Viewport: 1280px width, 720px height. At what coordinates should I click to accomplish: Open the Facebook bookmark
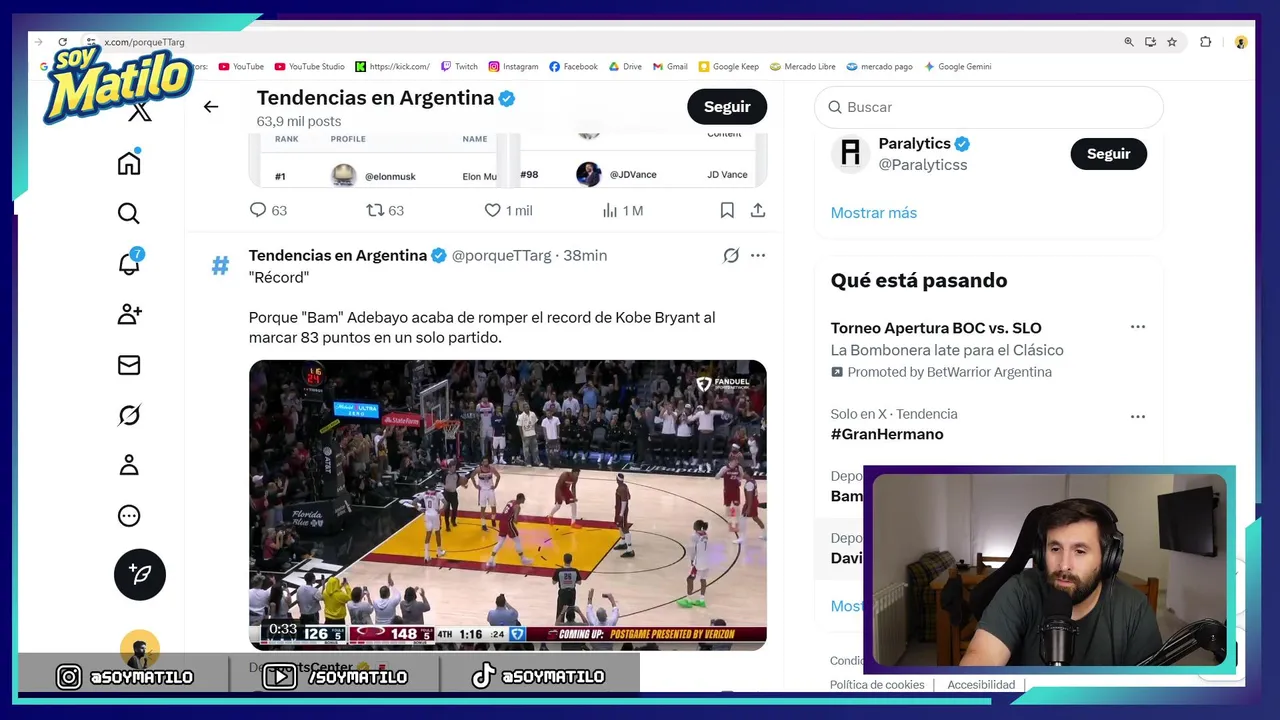coord(573,67)
